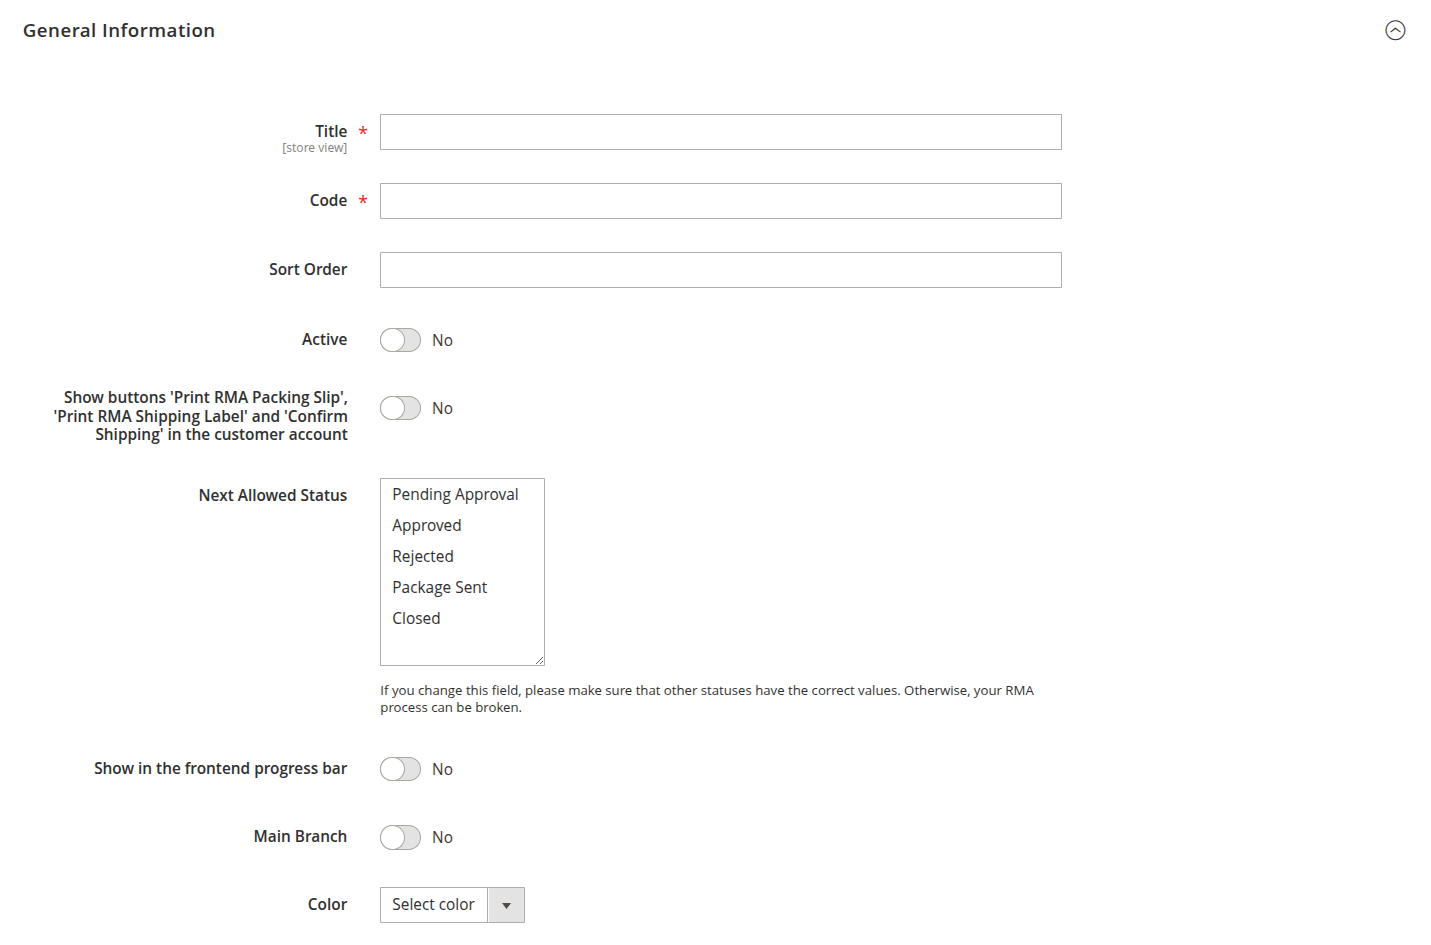Click the Main Branch label
This screenshot has height=945, width=1431.
pos(300,836)
